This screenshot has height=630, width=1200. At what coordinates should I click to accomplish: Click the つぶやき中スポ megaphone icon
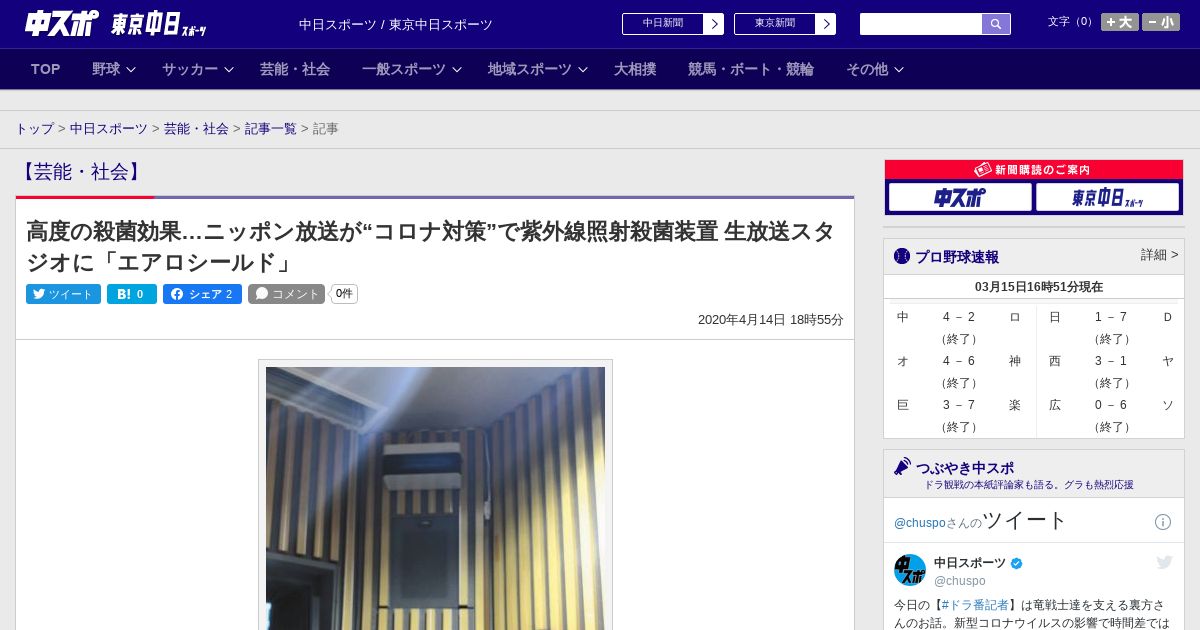[x=902, y=466]
